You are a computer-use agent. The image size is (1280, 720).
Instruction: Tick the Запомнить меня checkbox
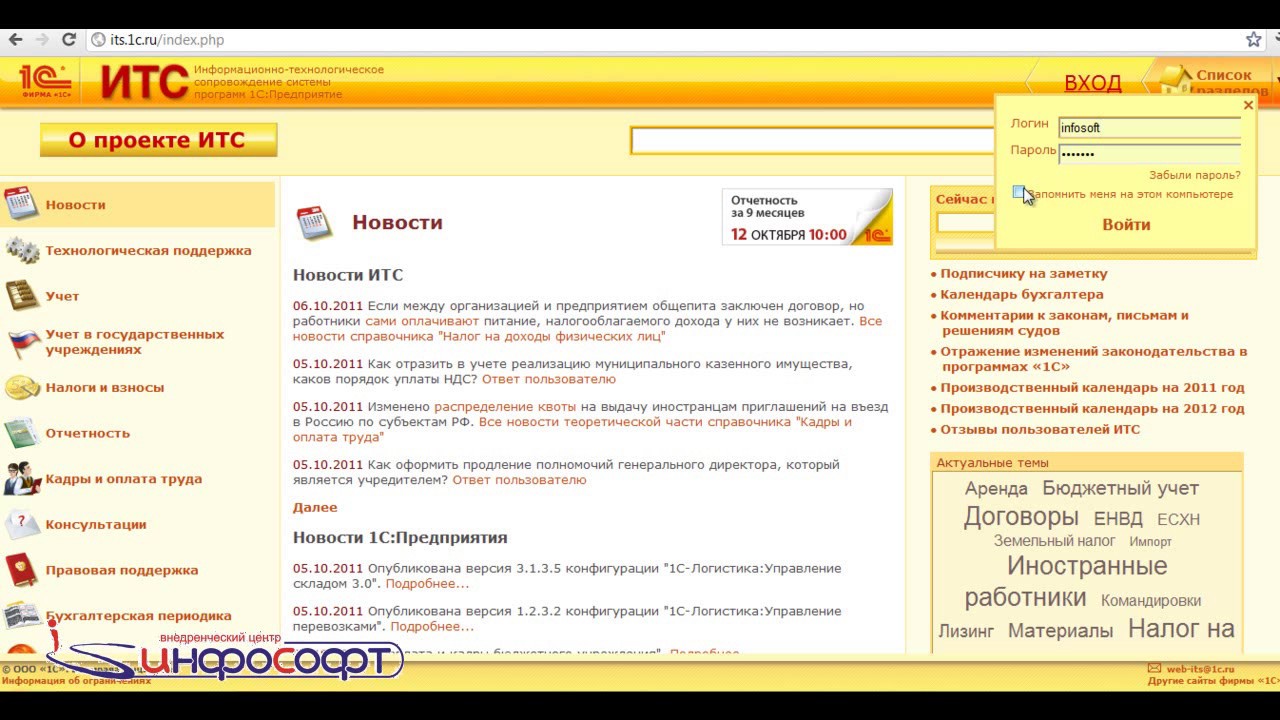pos(1018,192)
